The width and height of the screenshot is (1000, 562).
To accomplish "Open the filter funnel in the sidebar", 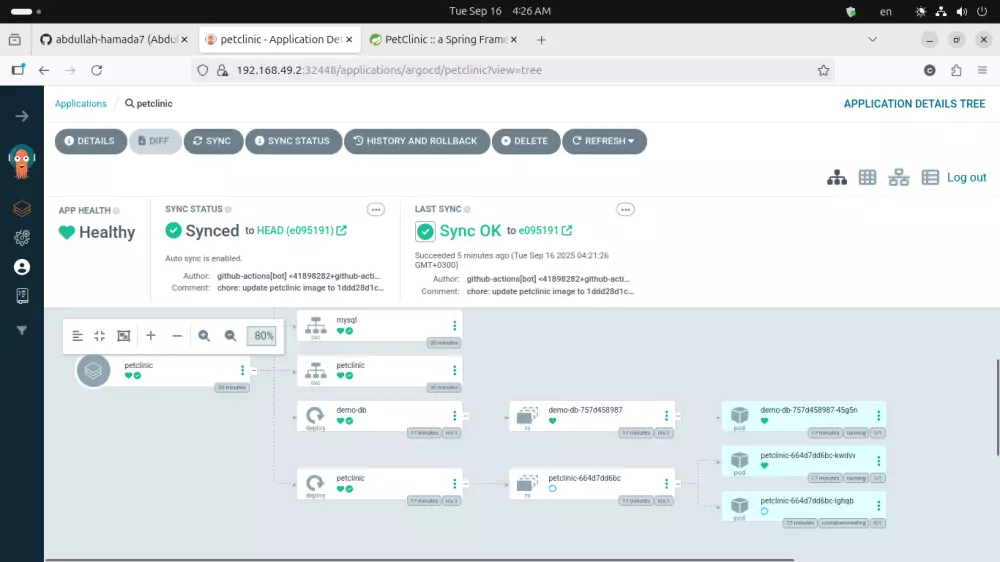I will click(x=22, y=330).
